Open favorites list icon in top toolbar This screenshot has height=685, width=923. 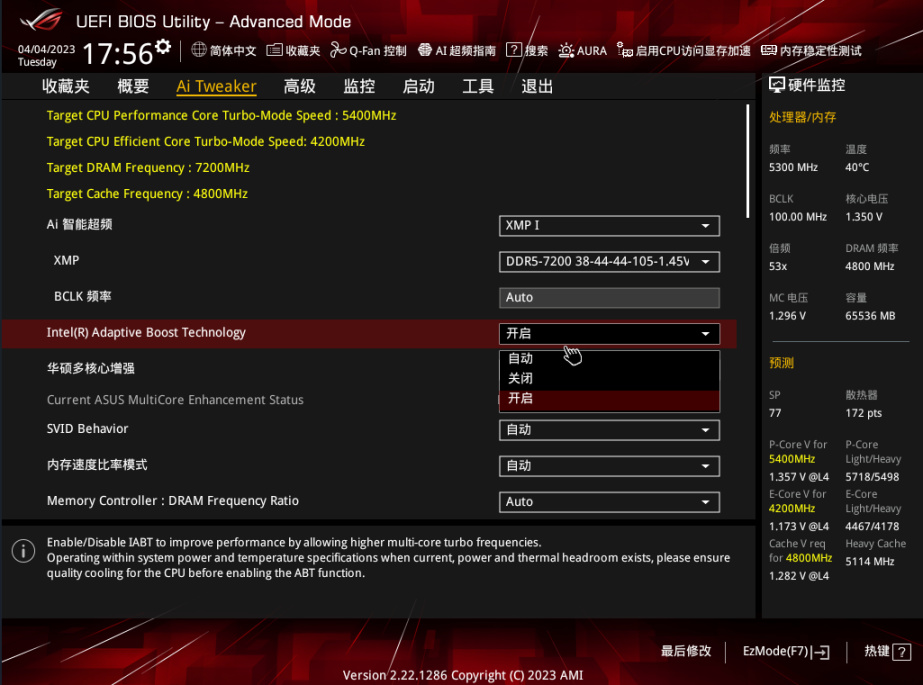(x=274, y=51)
